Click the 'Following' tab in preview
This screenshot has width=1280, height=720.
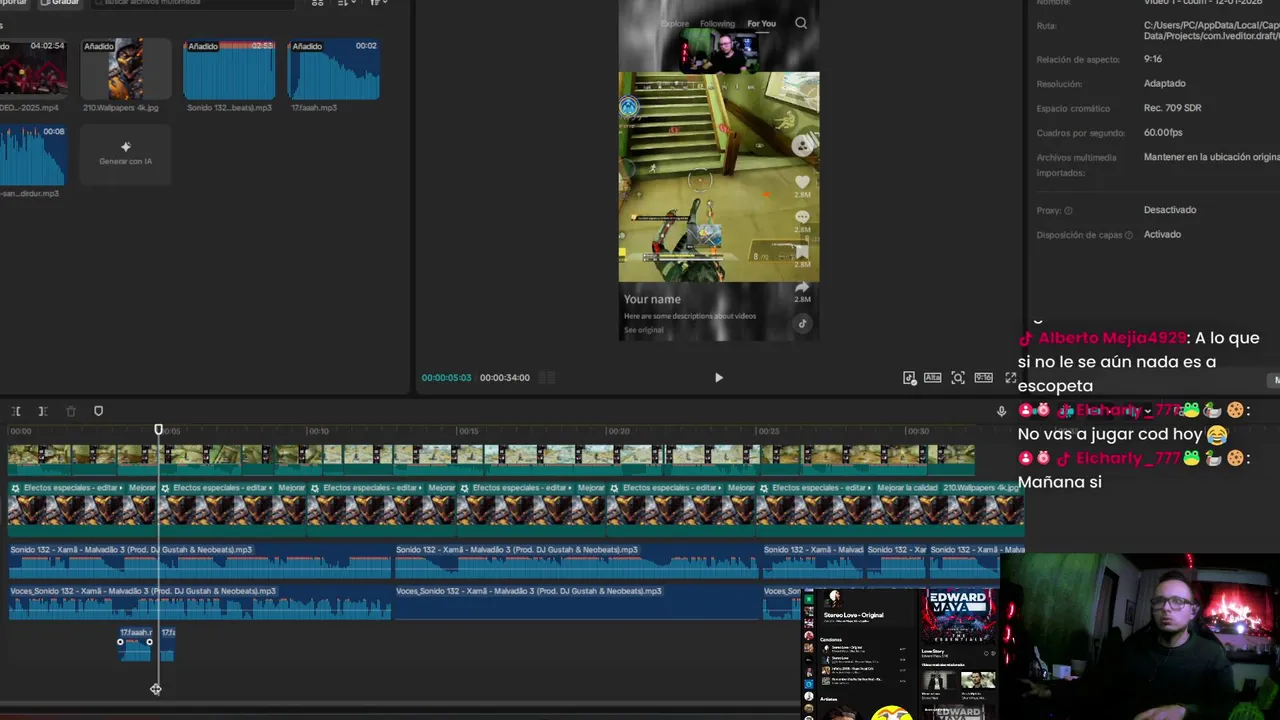pos(717,23)
